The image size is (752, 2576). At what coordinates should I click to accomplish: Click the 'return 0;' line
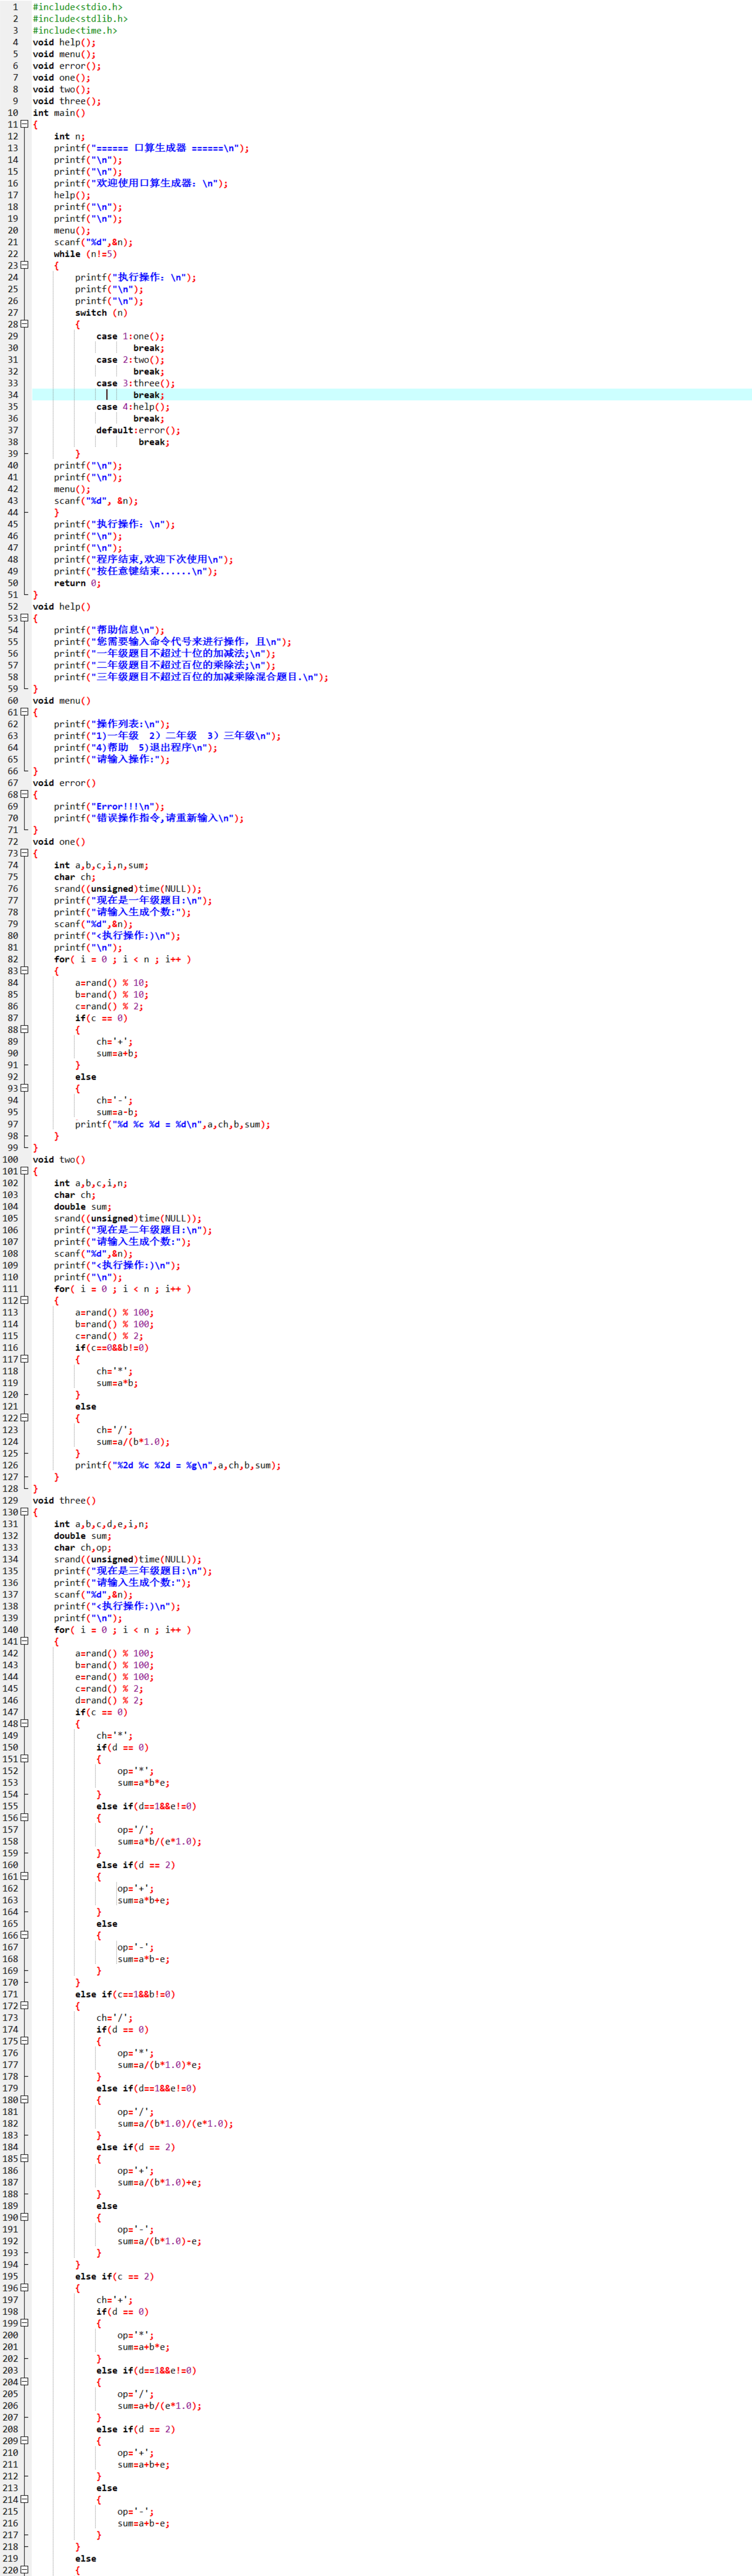(x=77, y=583)
